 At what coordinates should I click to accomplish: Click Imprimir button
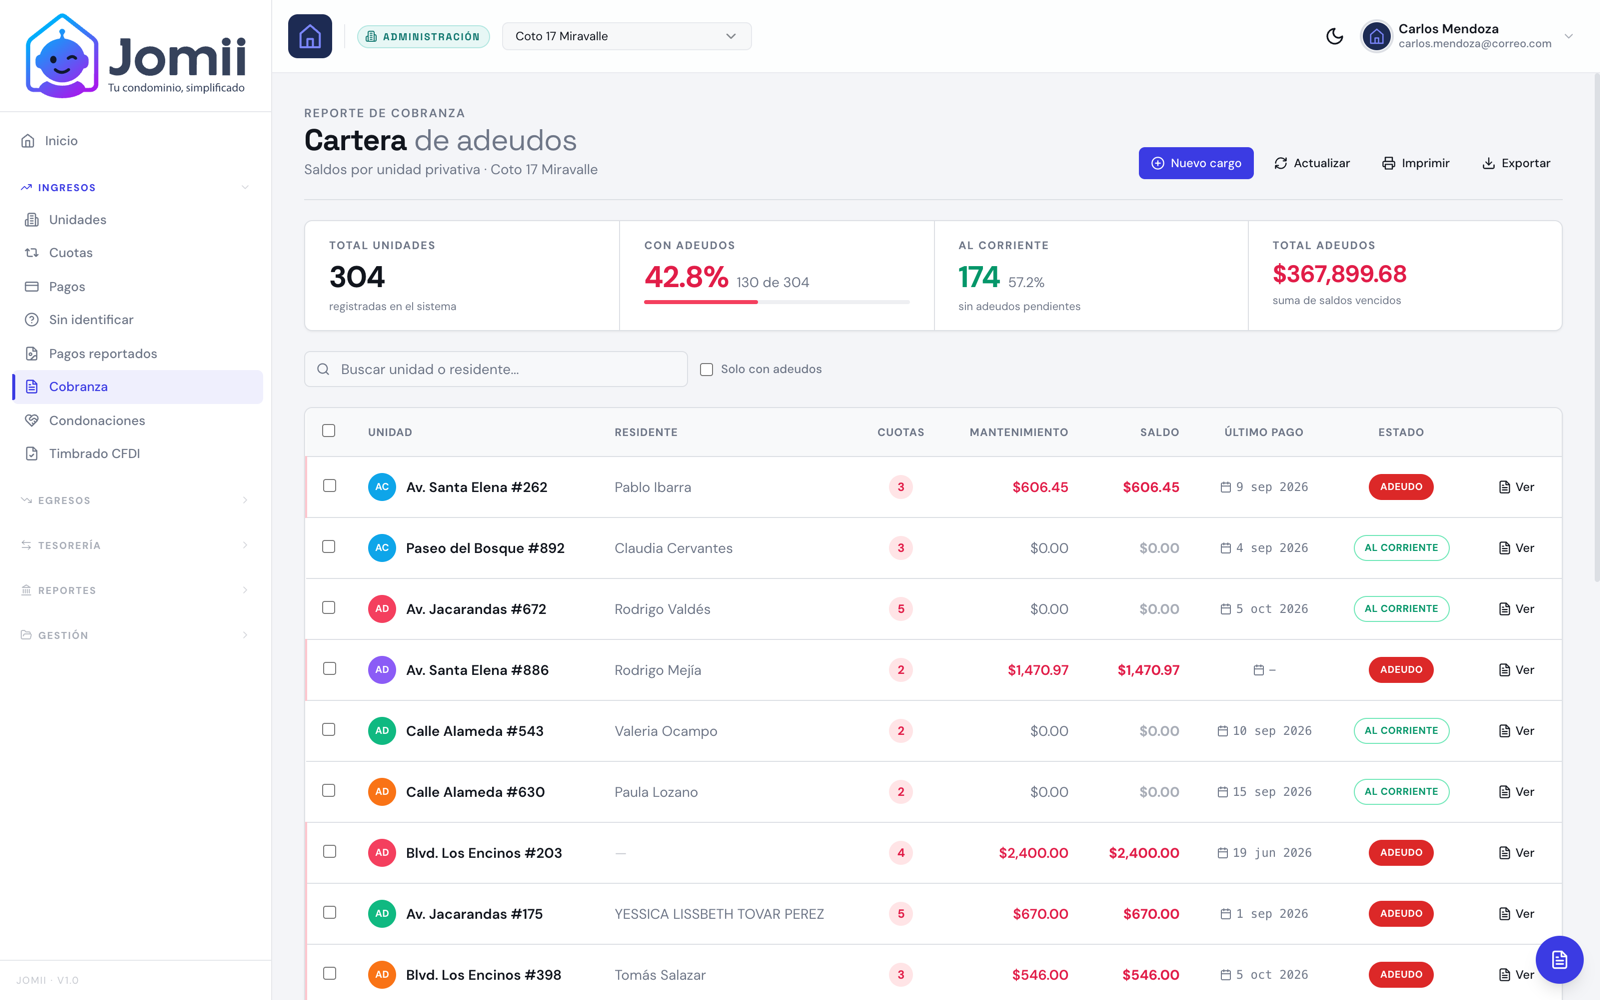coord(1416,163)
